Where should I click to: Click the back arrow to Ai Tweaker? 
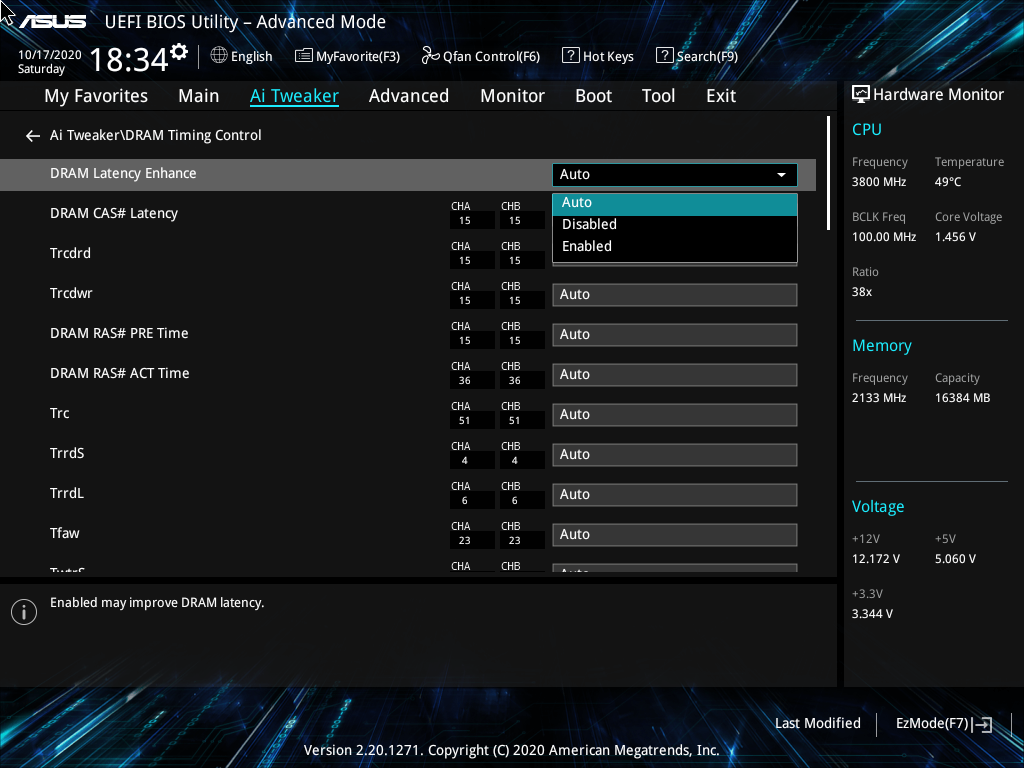click(x=33, y=136)
